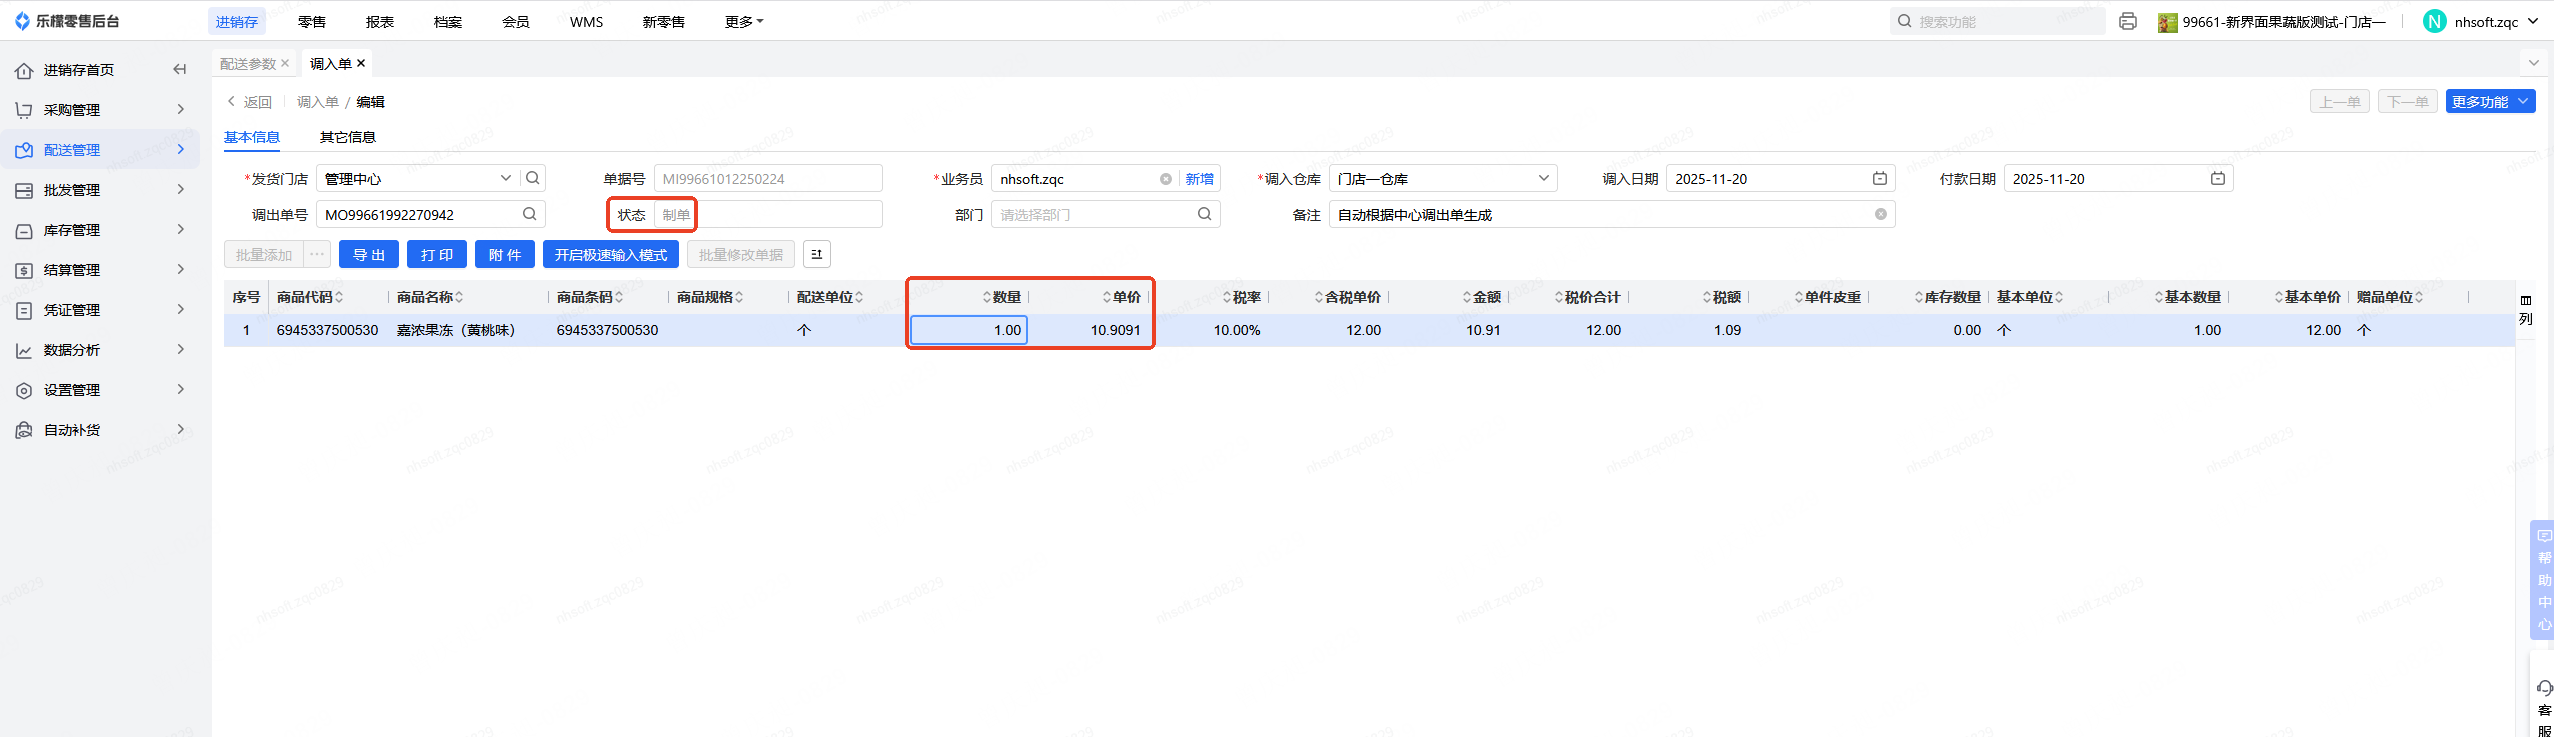Open 进销存首页 via its home icon
2554x737 pixels.
tap(24, 70)
